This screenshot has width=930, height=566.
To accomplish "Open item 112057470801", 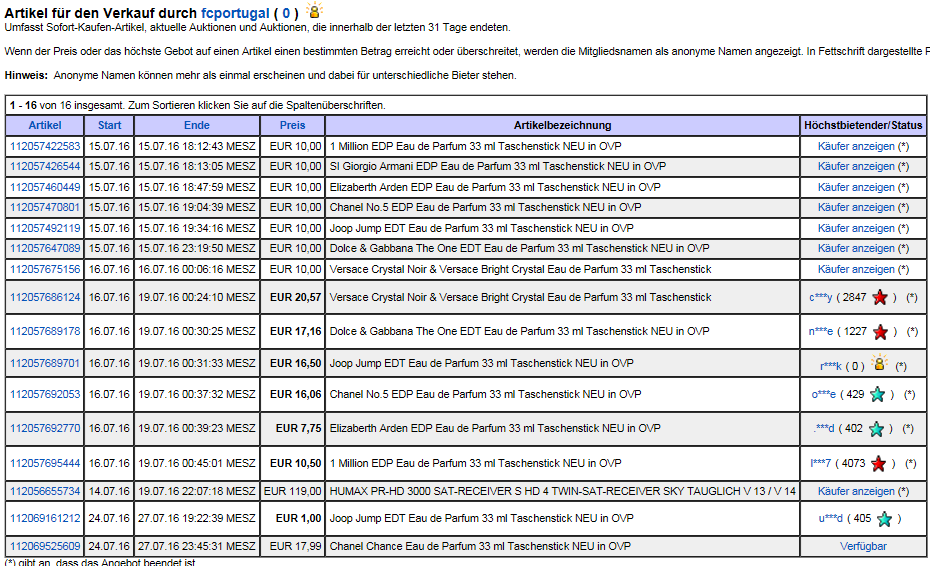I will [45, 207].
